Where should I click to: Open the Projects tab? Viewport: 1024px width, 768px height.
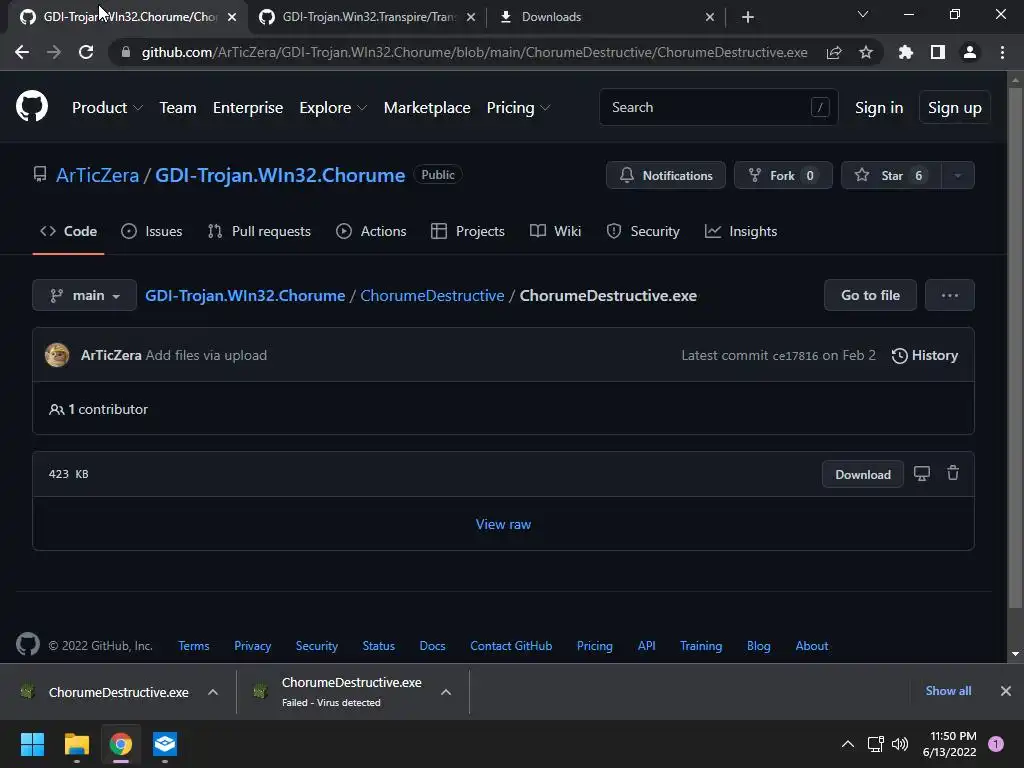[468, 231]
